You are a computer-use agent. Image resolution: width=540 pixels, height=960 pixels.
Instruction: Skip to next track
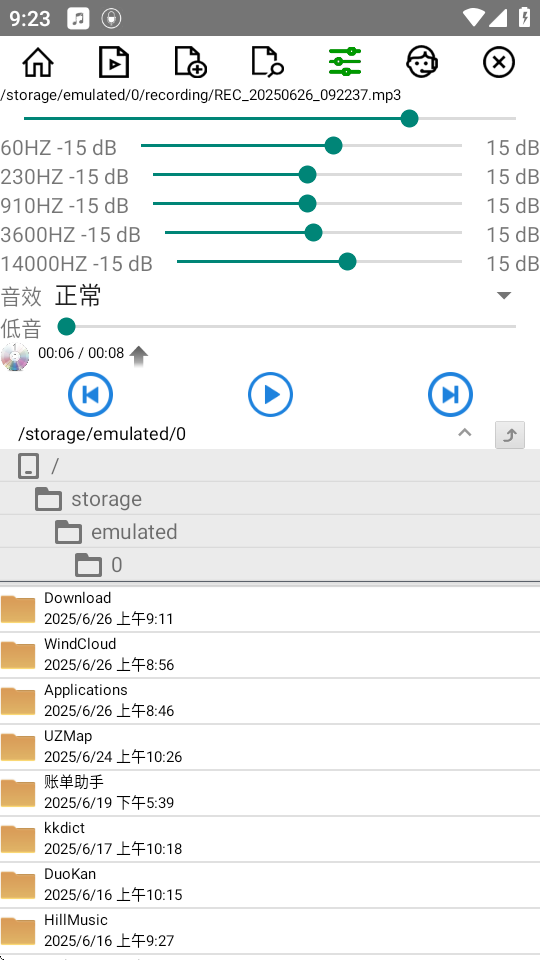(x=451, y=394)
